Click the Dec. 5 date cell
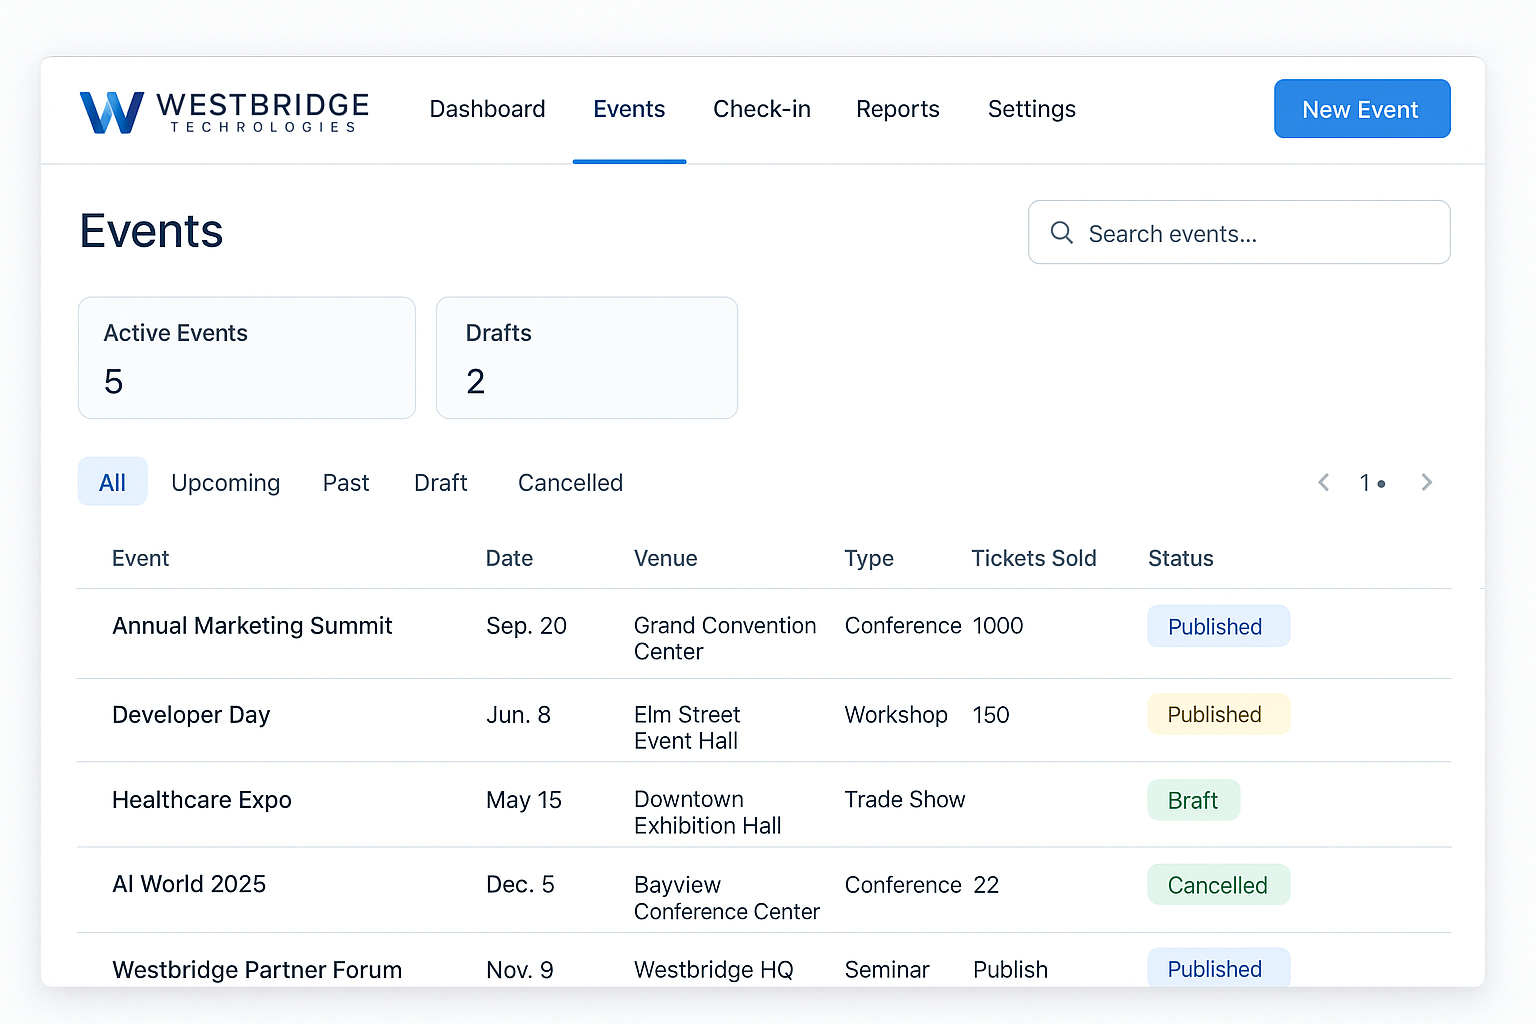 520,885
